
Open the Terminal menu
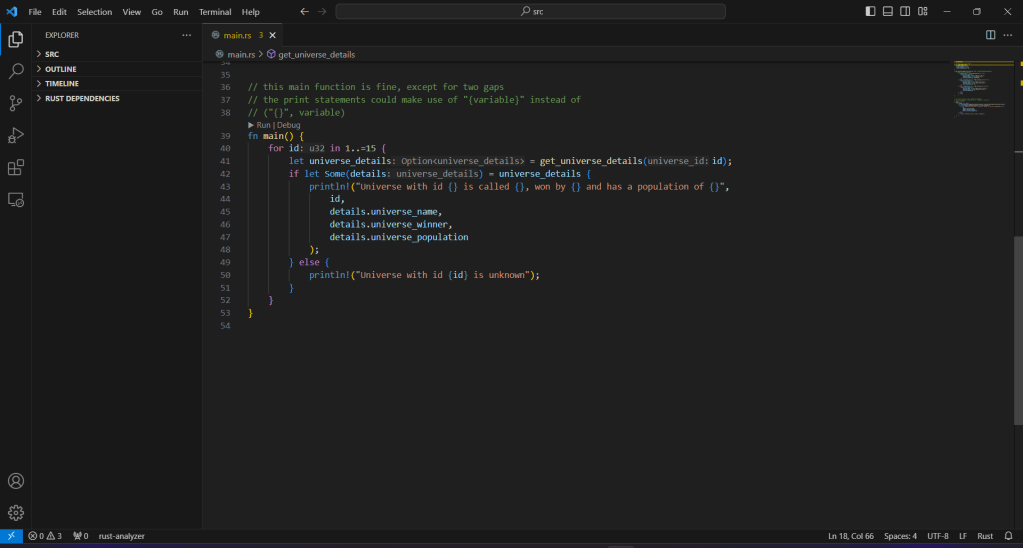214,12
